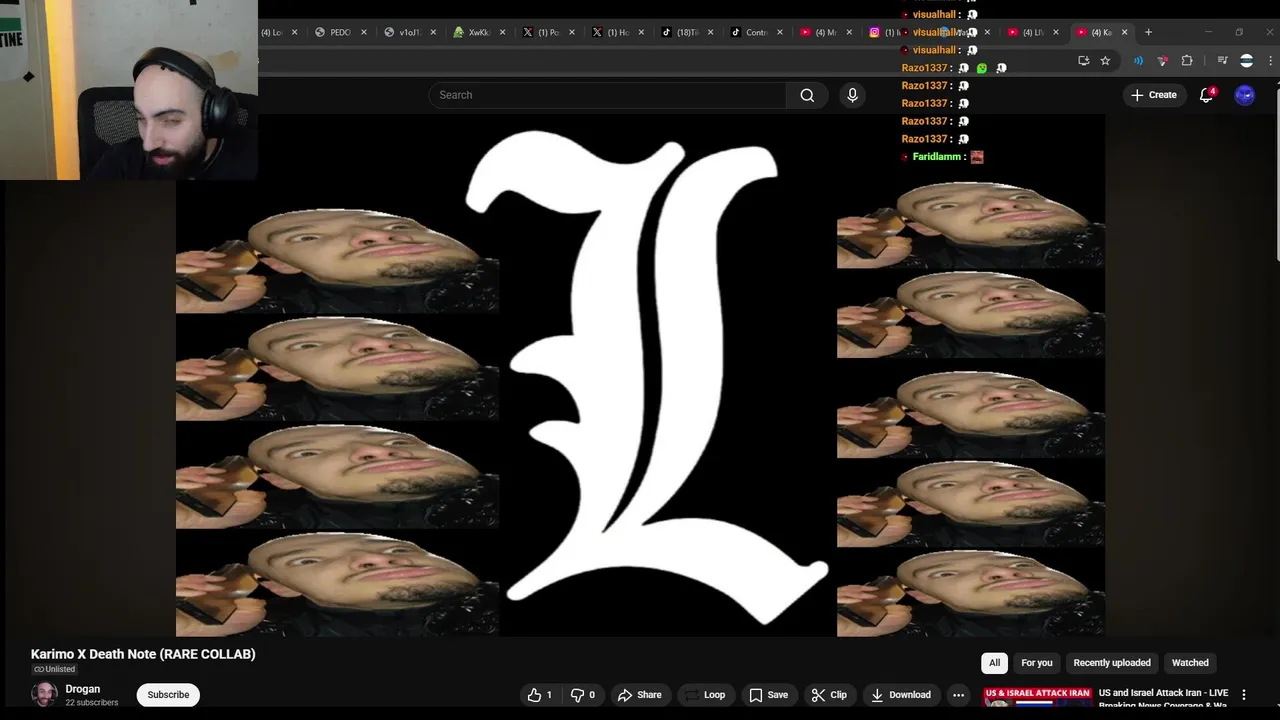
Task: Click the 22 subscribers text
Action: [92, 703]
